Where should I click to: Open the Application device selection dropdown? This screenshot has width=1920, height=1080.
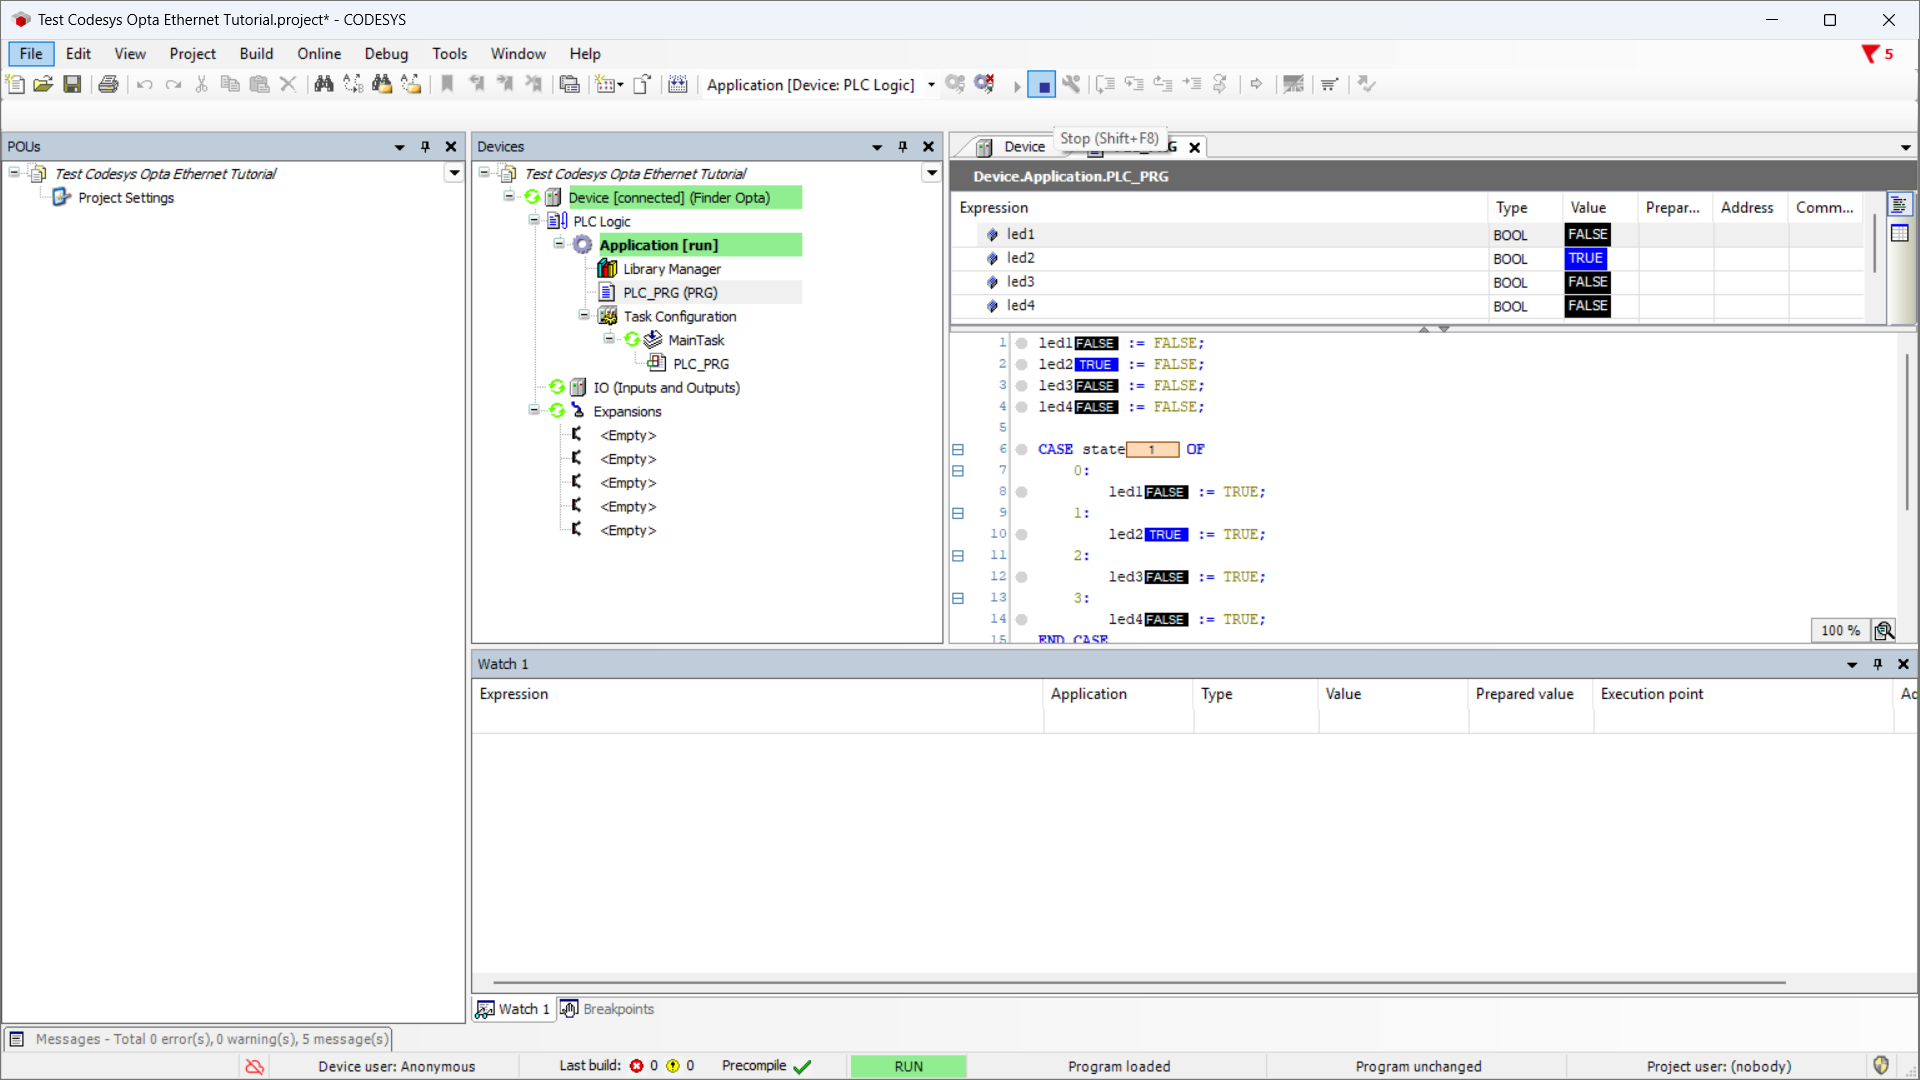[x=930, y=85]
